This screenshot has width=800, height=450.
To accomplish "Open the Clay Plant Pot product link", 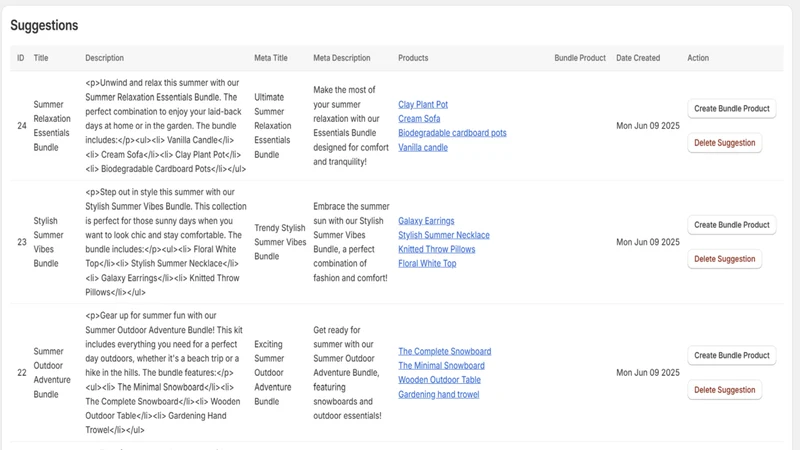I will (423, 105).
